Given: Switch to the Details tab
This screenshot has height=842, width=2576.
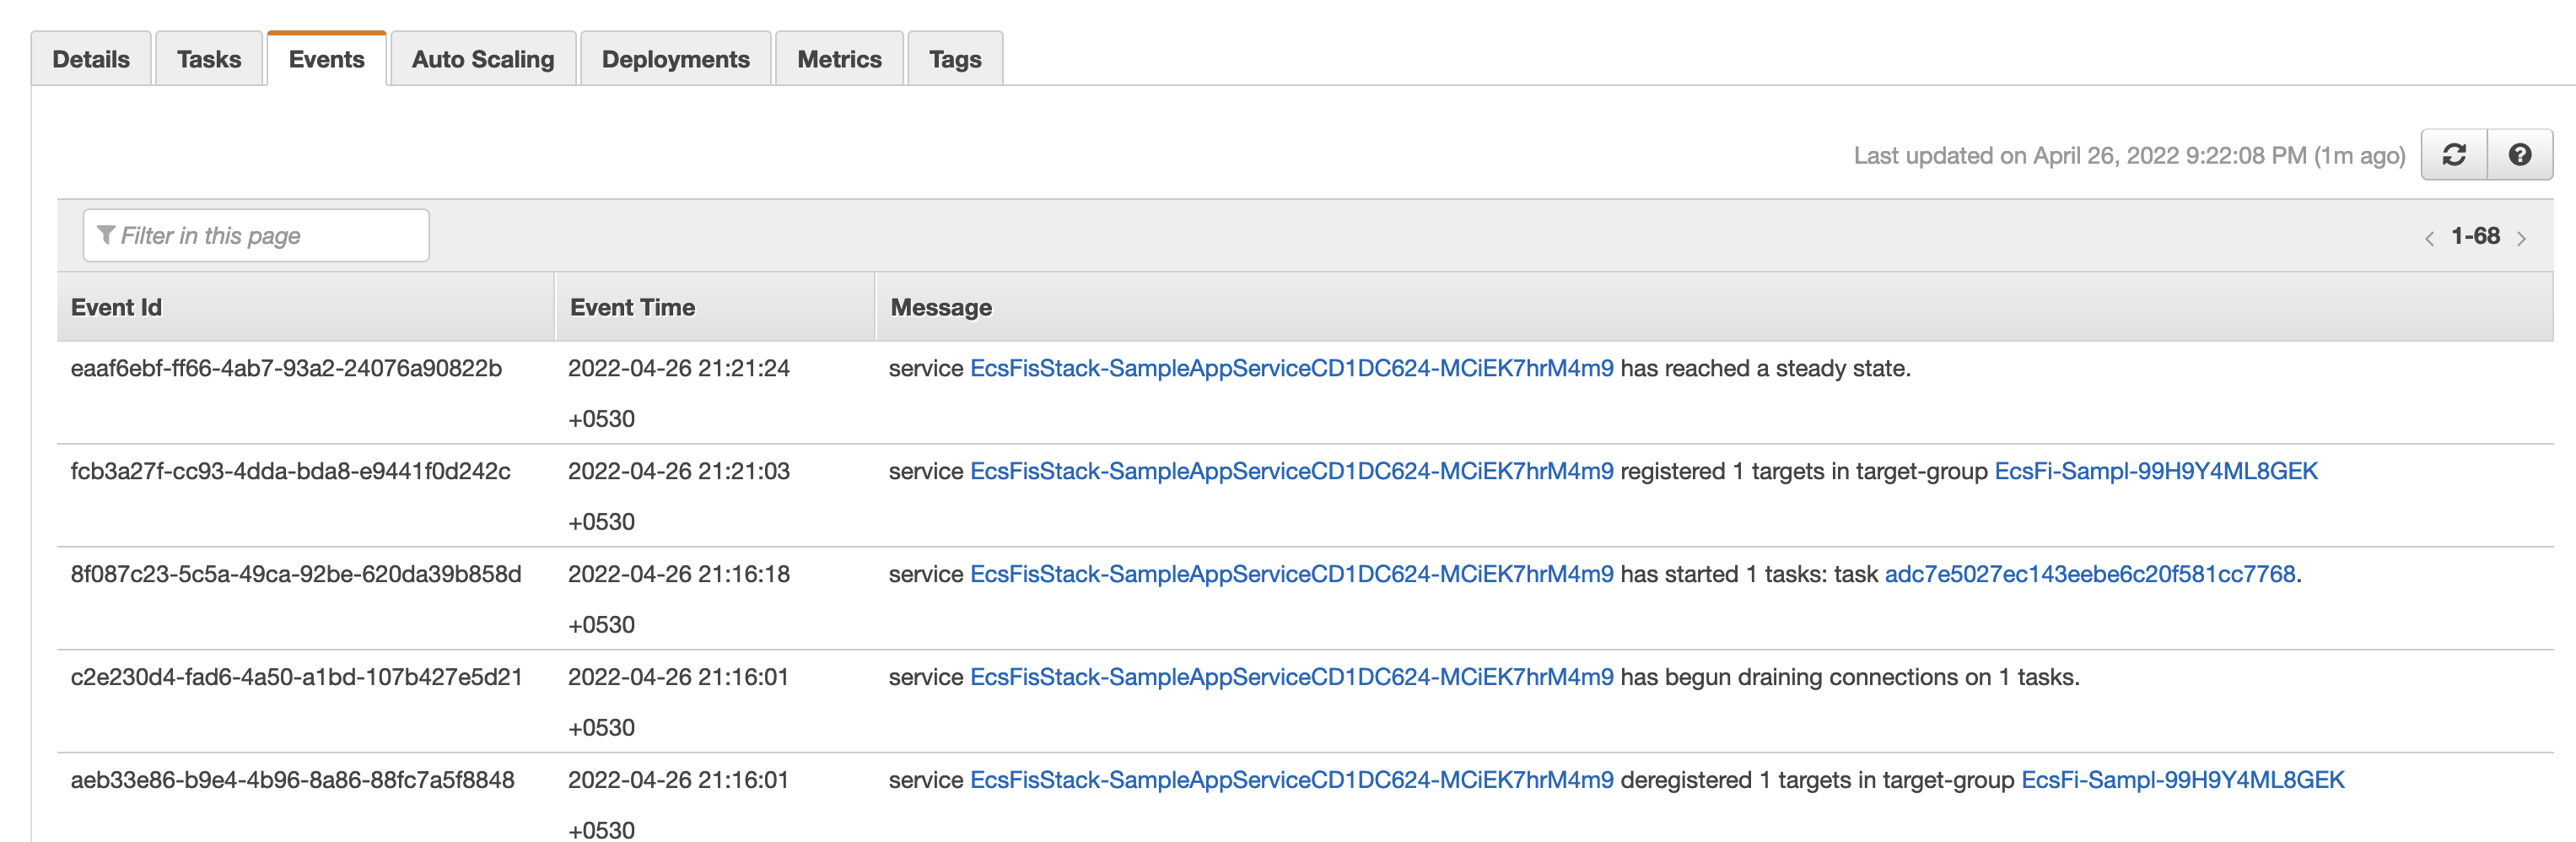Looking at the screenshot, I should tap(91, 59).
